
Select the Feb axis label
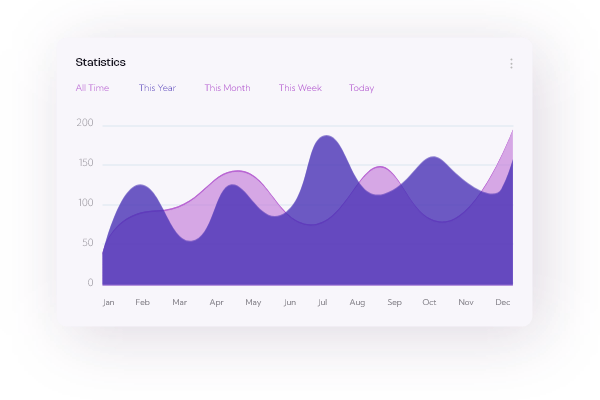point(143,302)
